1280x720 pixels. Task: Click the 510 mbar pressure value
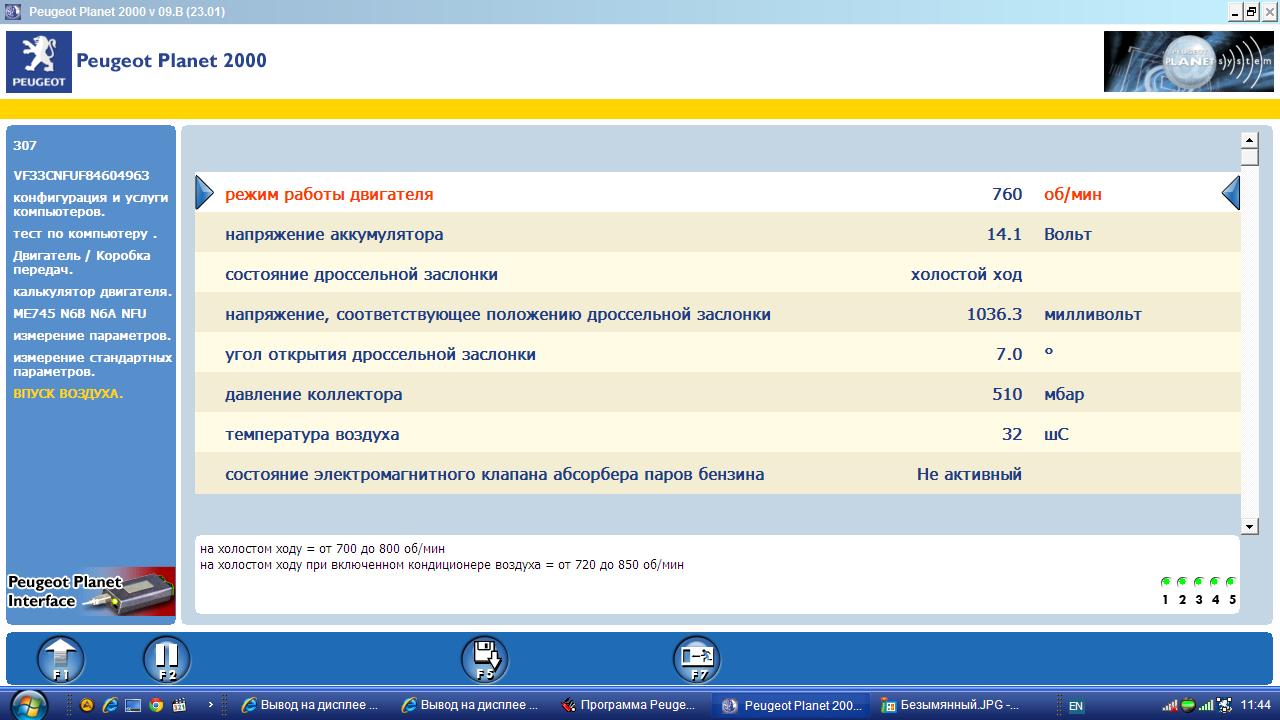(1007, 394)
